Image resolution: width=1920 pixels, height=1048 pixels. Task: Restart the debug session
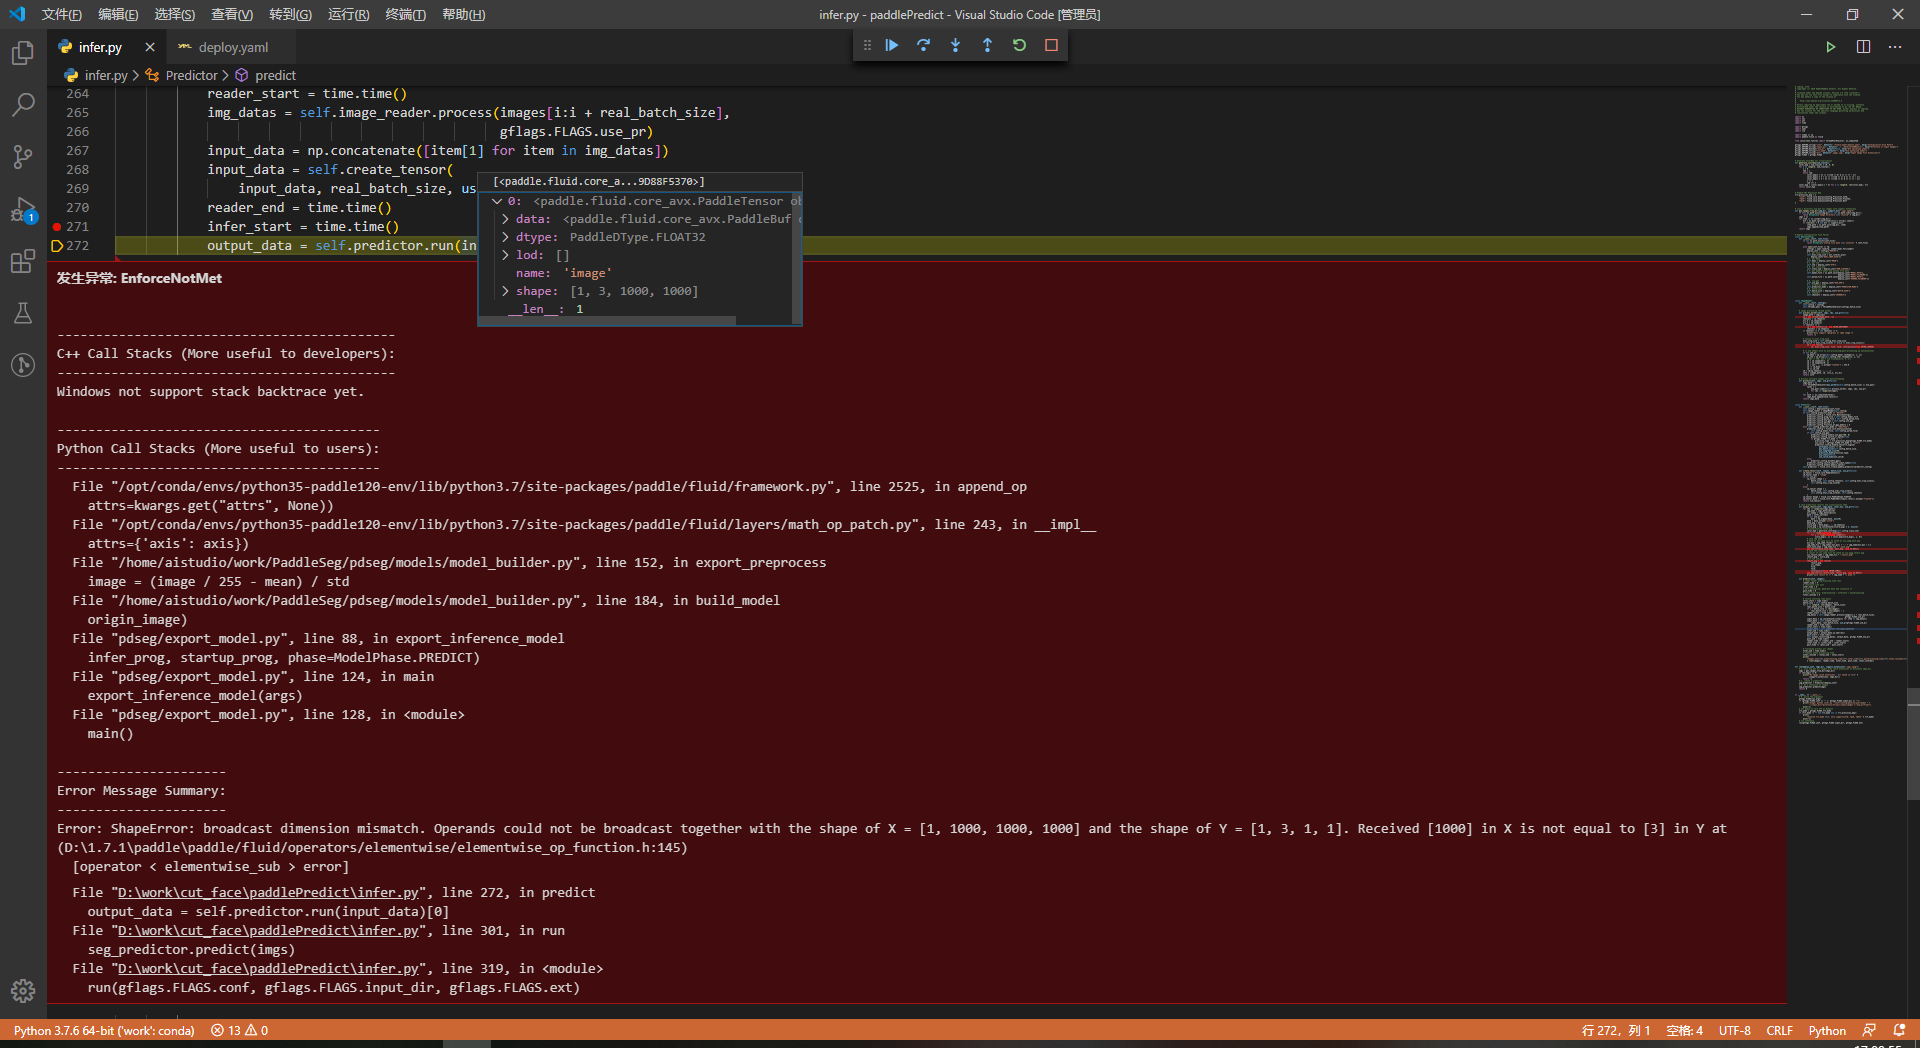[x=1020, y=45]
